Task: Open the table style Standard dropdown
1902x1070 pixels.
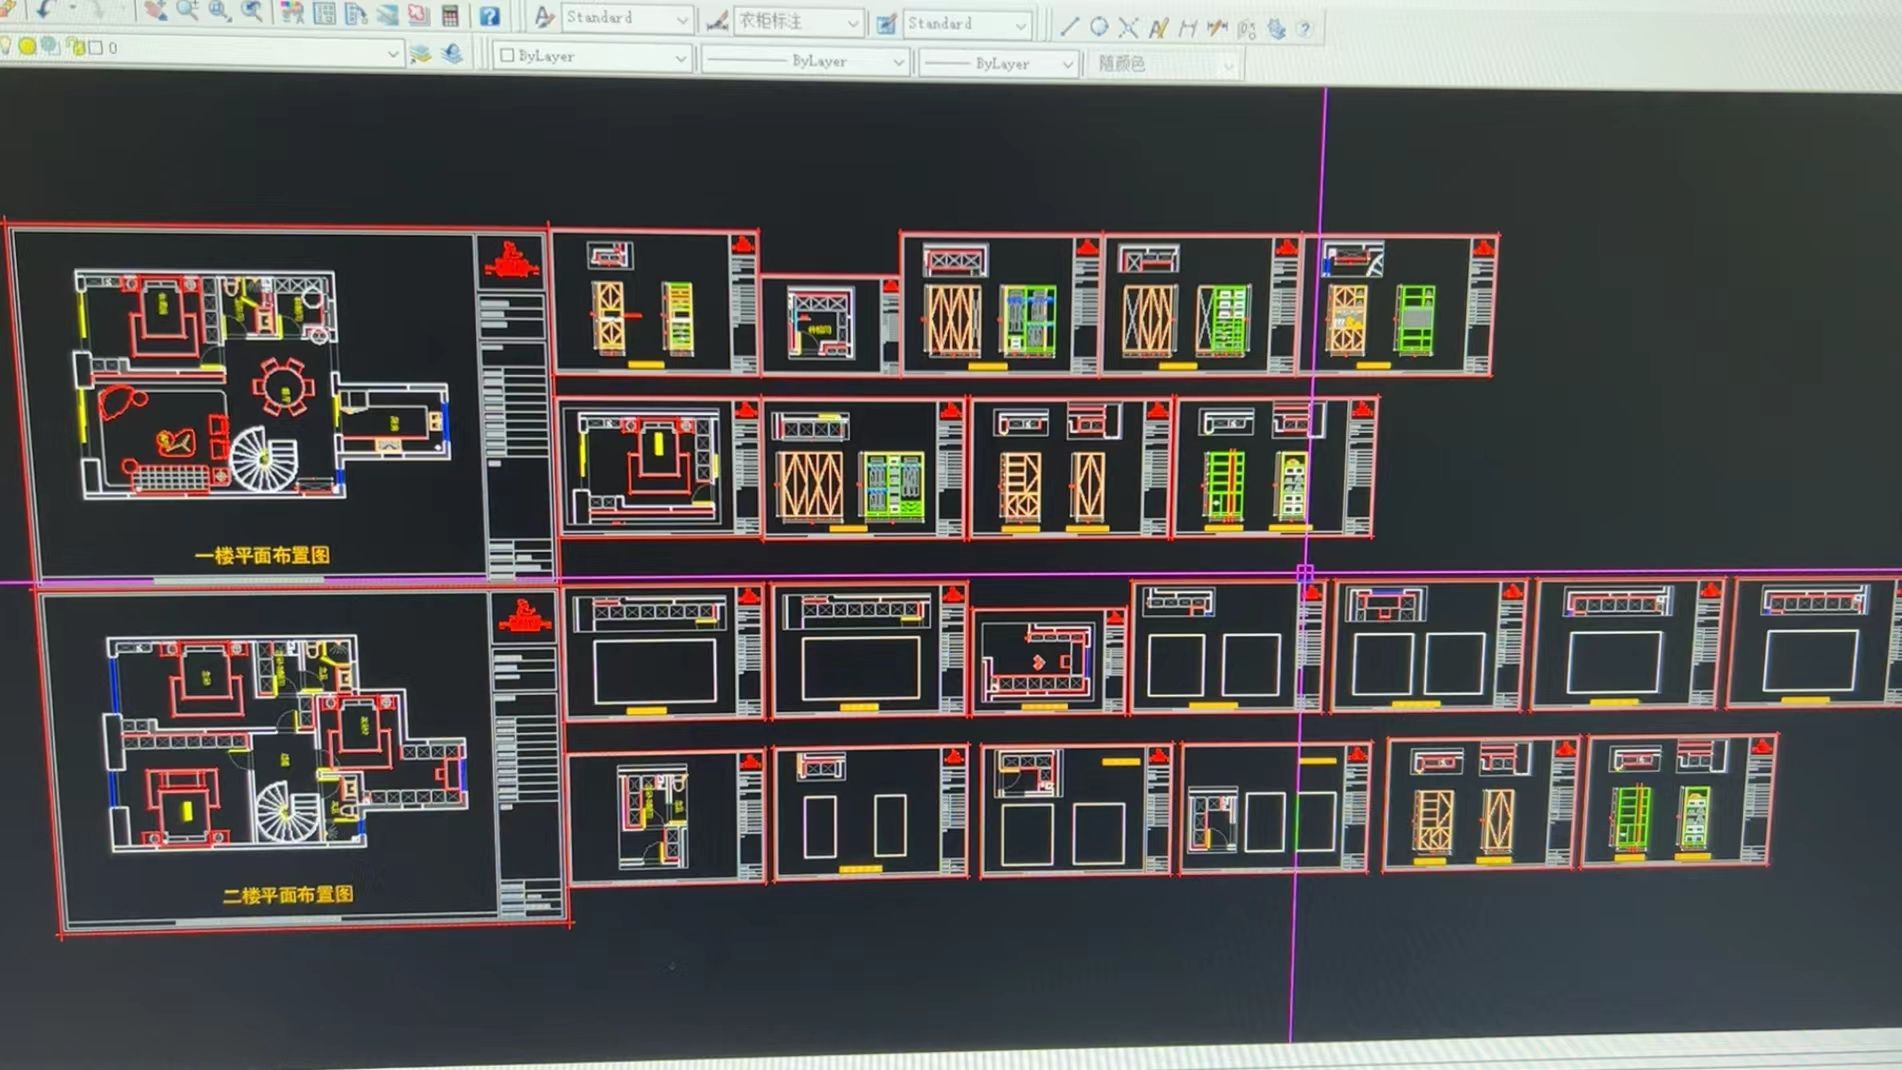Action: (x=1020, y=25)
